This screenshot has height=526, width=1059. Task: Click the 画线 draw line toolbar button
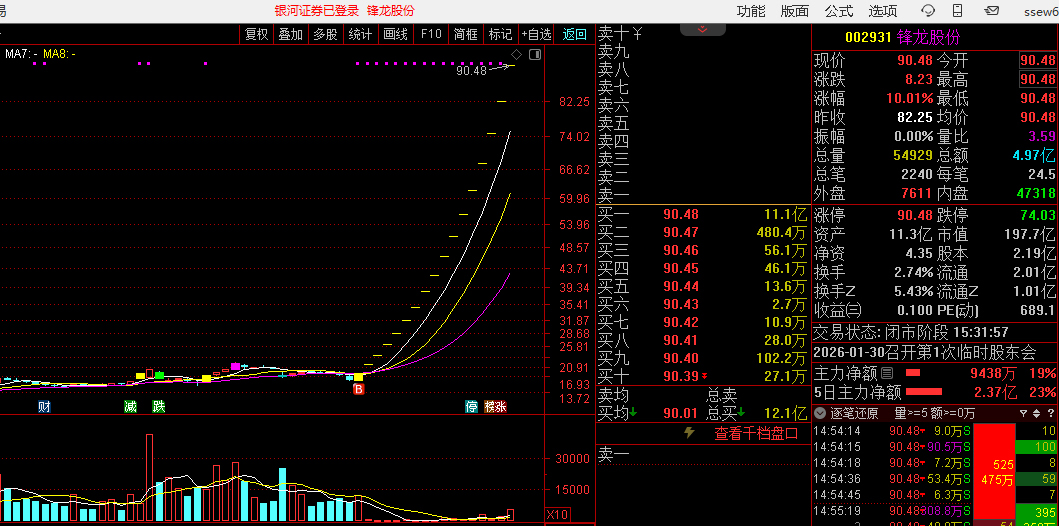pos(395,34)
